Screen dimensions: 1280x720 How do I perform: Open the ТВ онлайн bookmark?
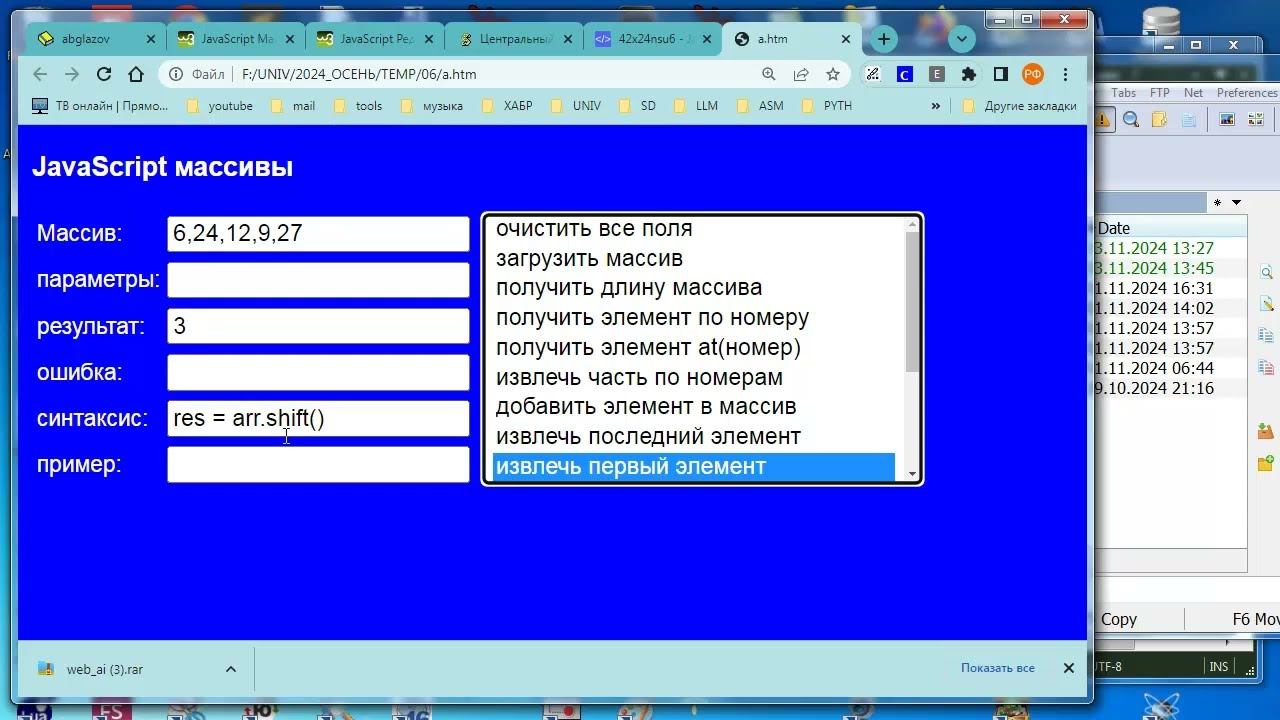100,106
